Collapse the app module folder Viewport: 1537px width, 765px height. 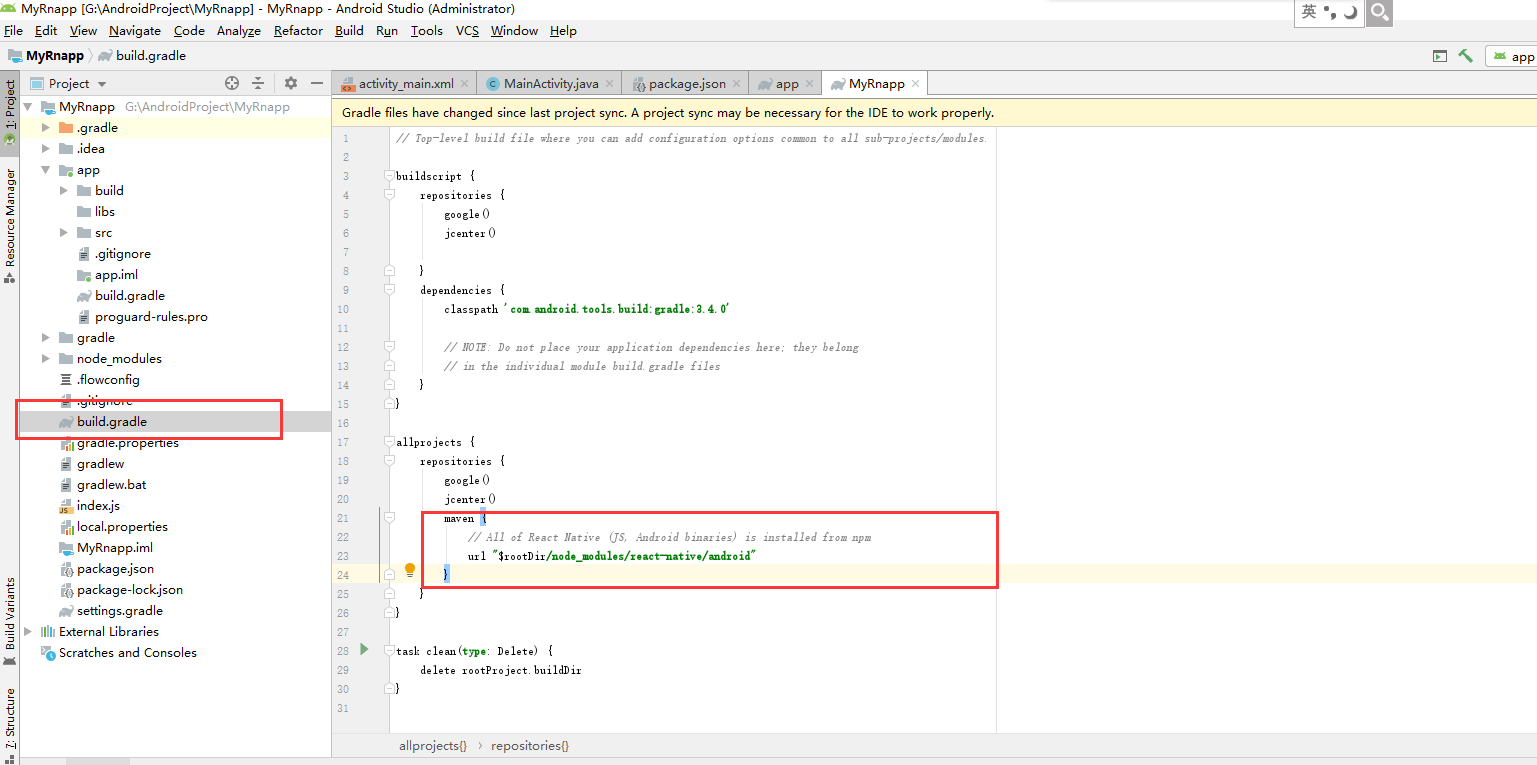46,170
